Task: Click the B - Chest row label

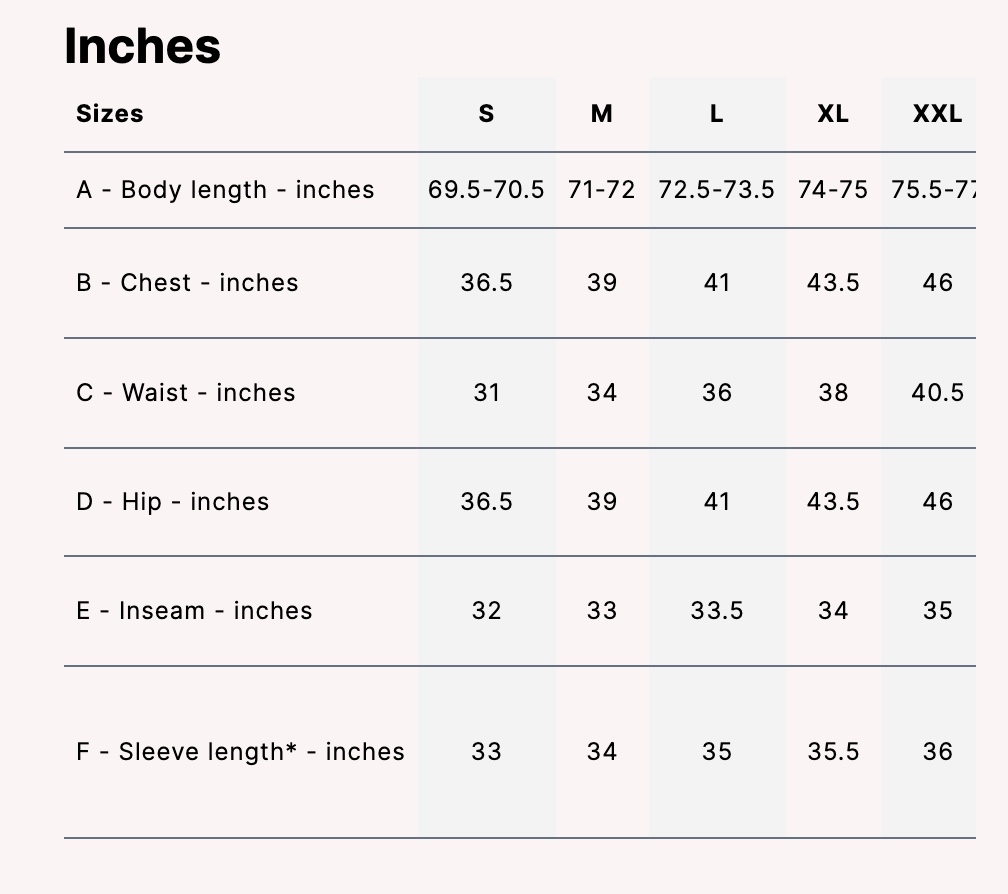Action: (187, 283)
